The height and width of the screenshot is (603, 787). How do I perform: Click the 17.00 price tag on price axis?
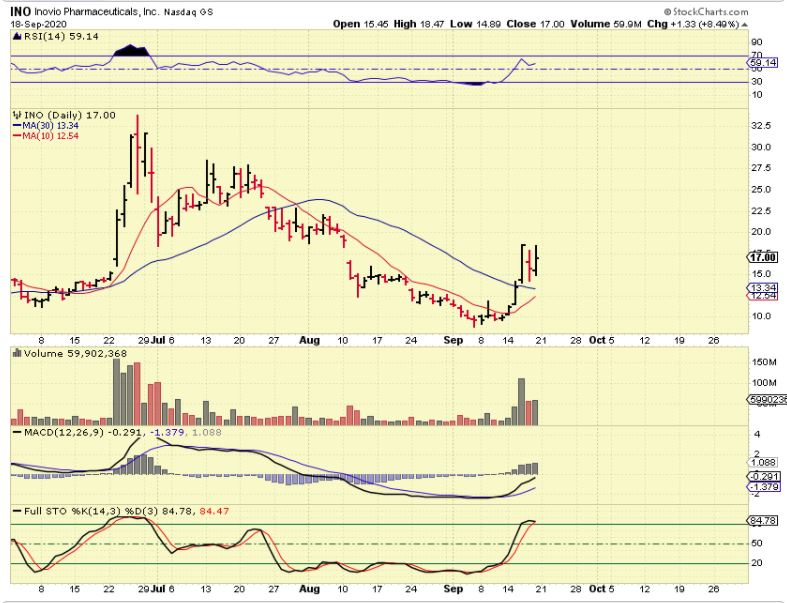763,258
